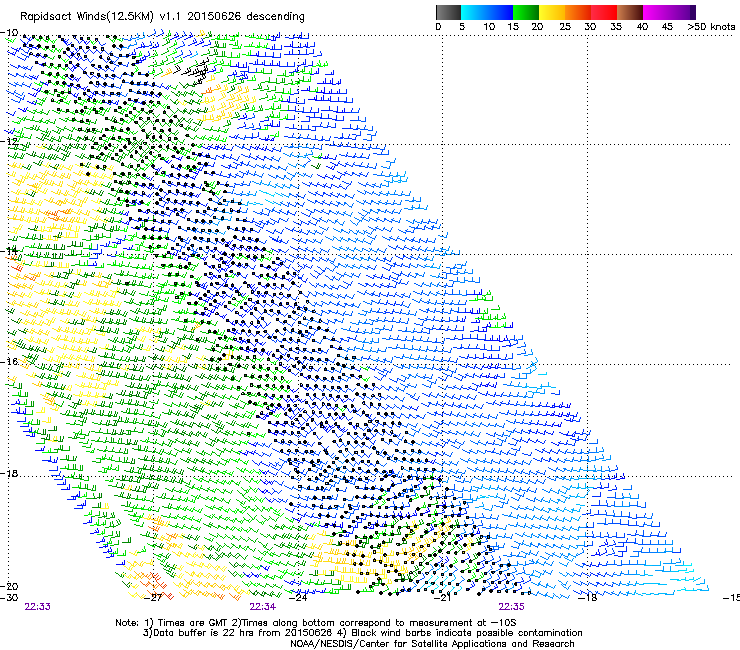Image resolution: width=740 pixels, height=650 pixels.
Task: Click the '-18' latitude axis label
Action: click(x=9, y=473)
